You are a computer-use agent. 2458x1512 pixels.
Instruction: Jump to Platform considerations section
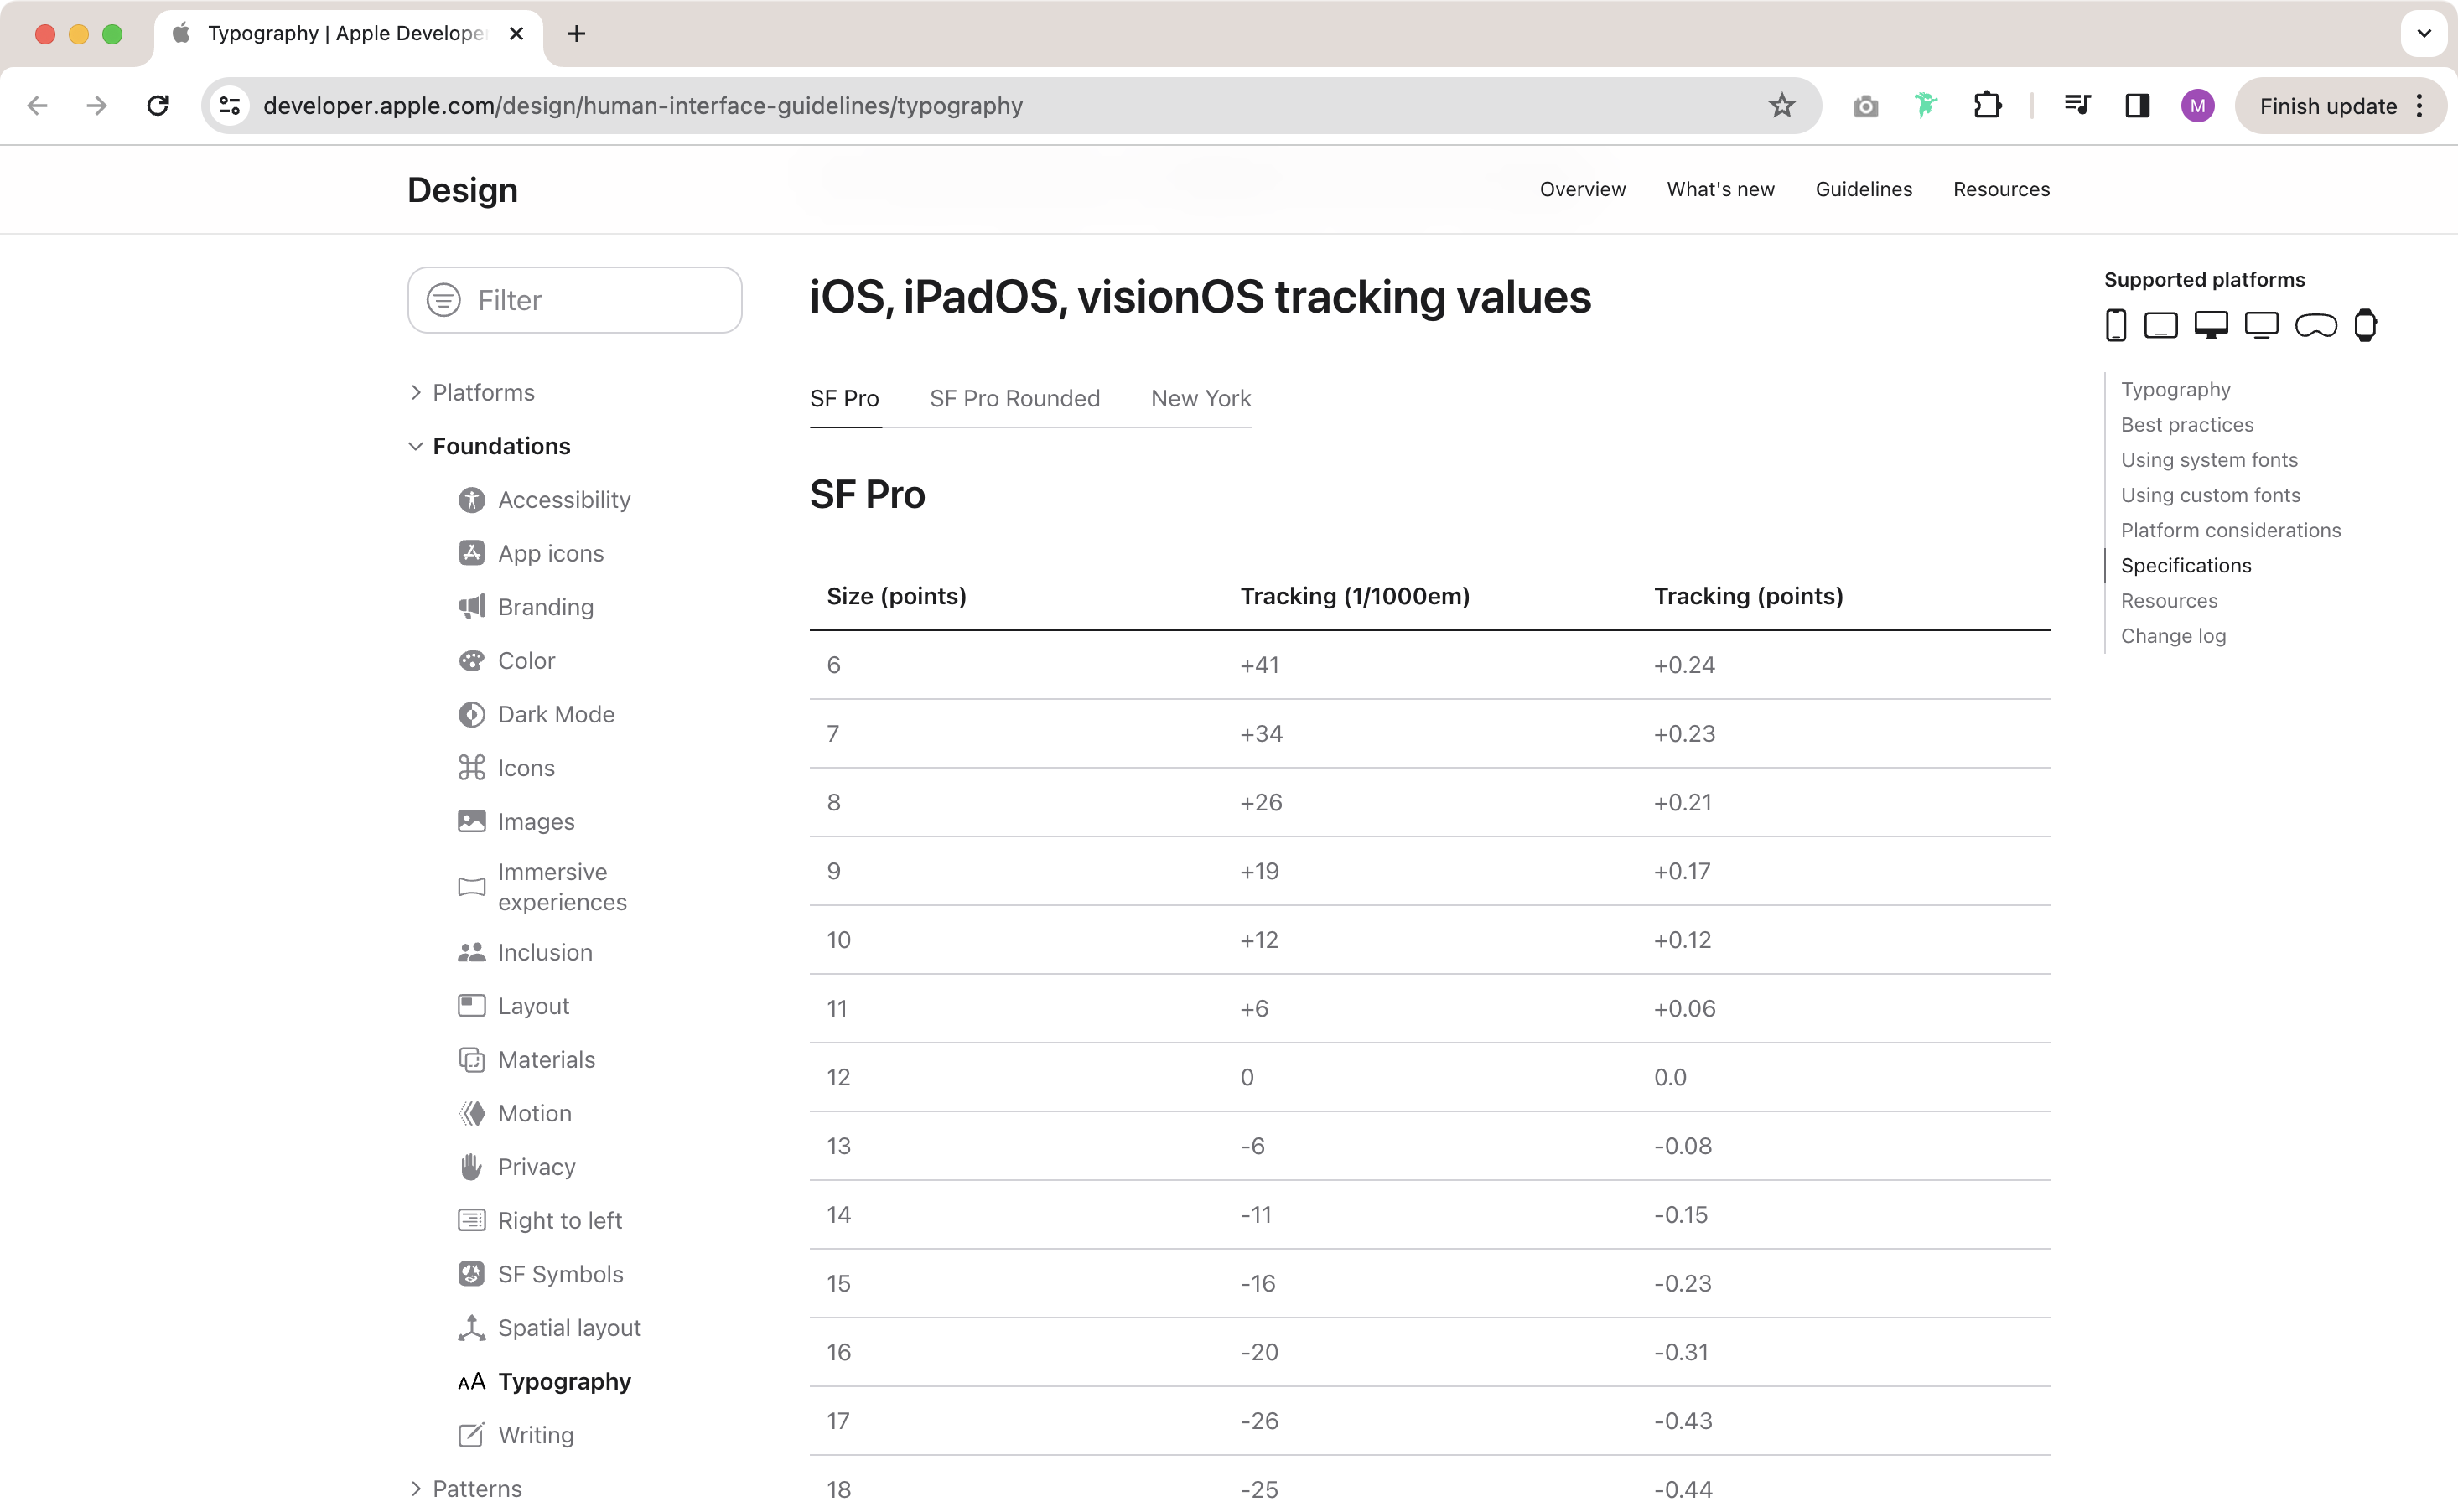[2230, 530]
